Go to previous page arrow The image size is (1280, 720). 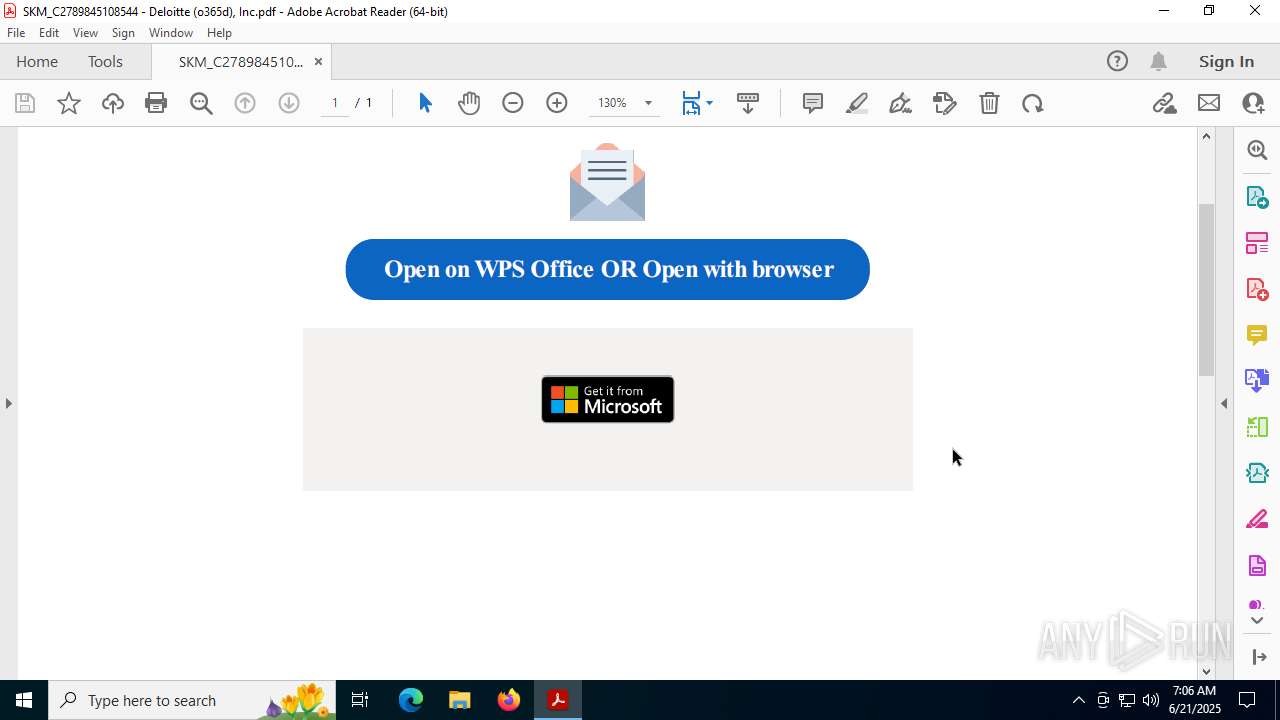pyautogui.click(x=245, y=103)
